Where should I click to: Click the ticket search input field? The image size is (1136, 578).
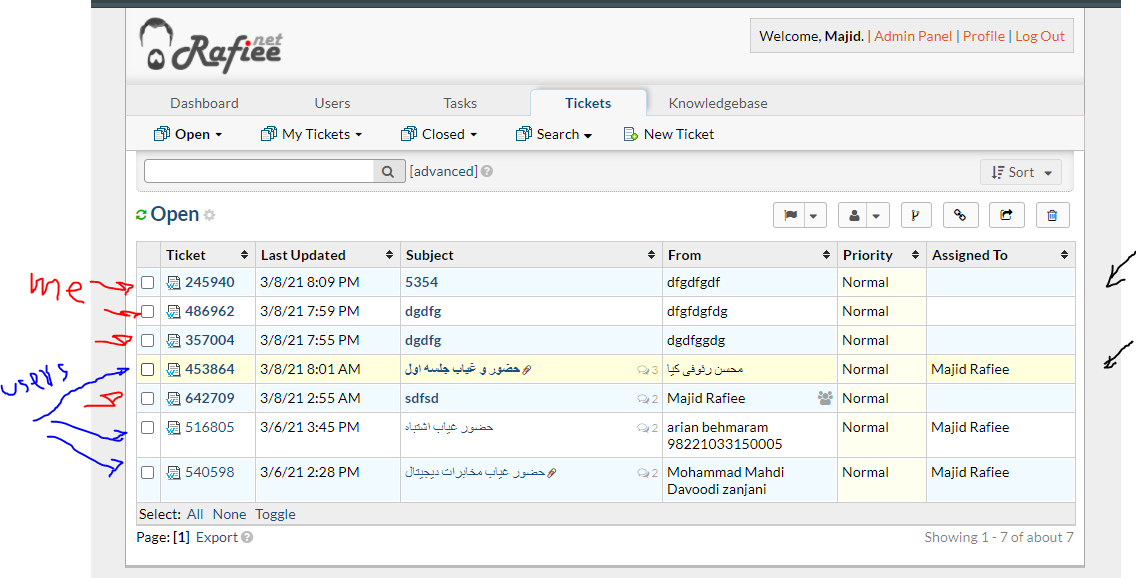point(259,172)
